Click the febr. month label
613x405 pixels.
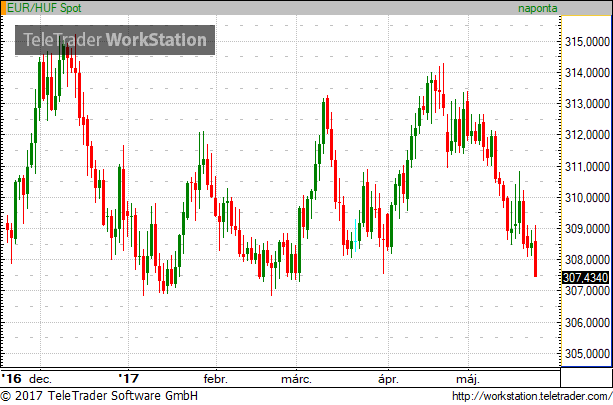(216, 379)
